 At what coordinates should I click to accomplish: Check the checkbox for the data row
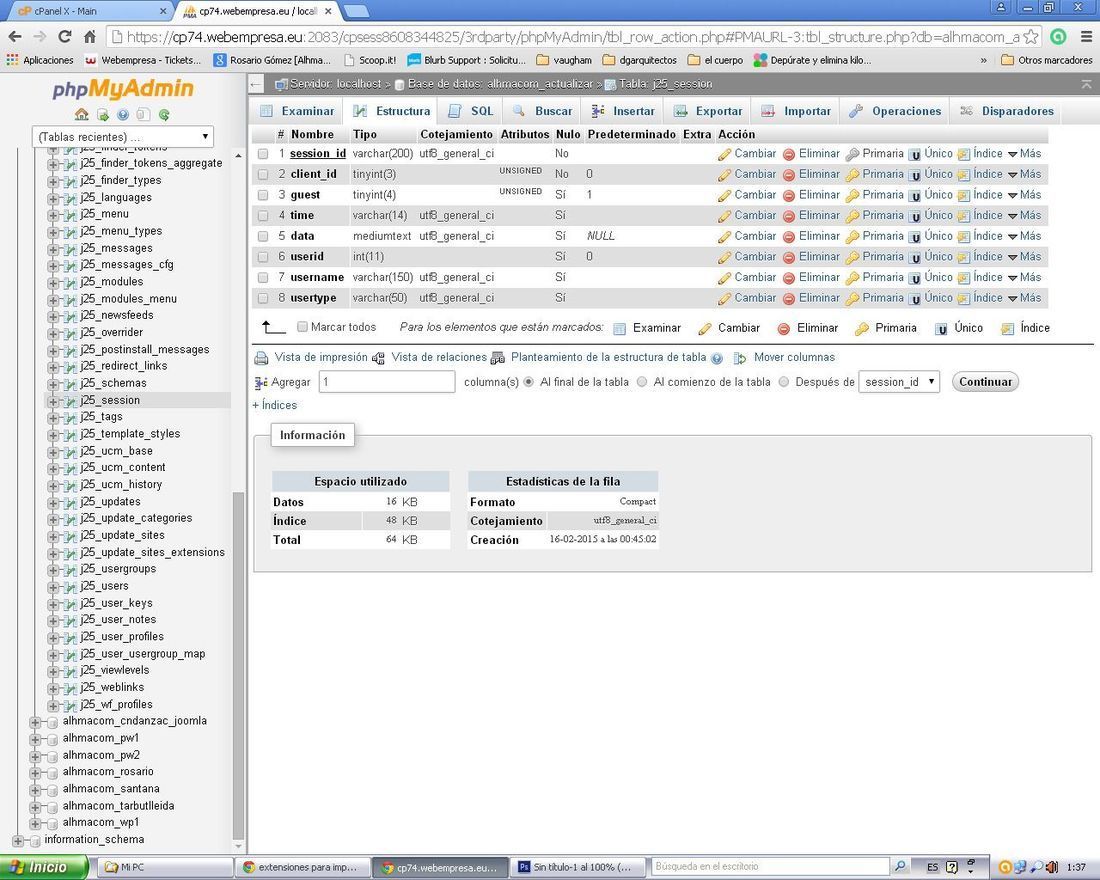tap(263, 236)
